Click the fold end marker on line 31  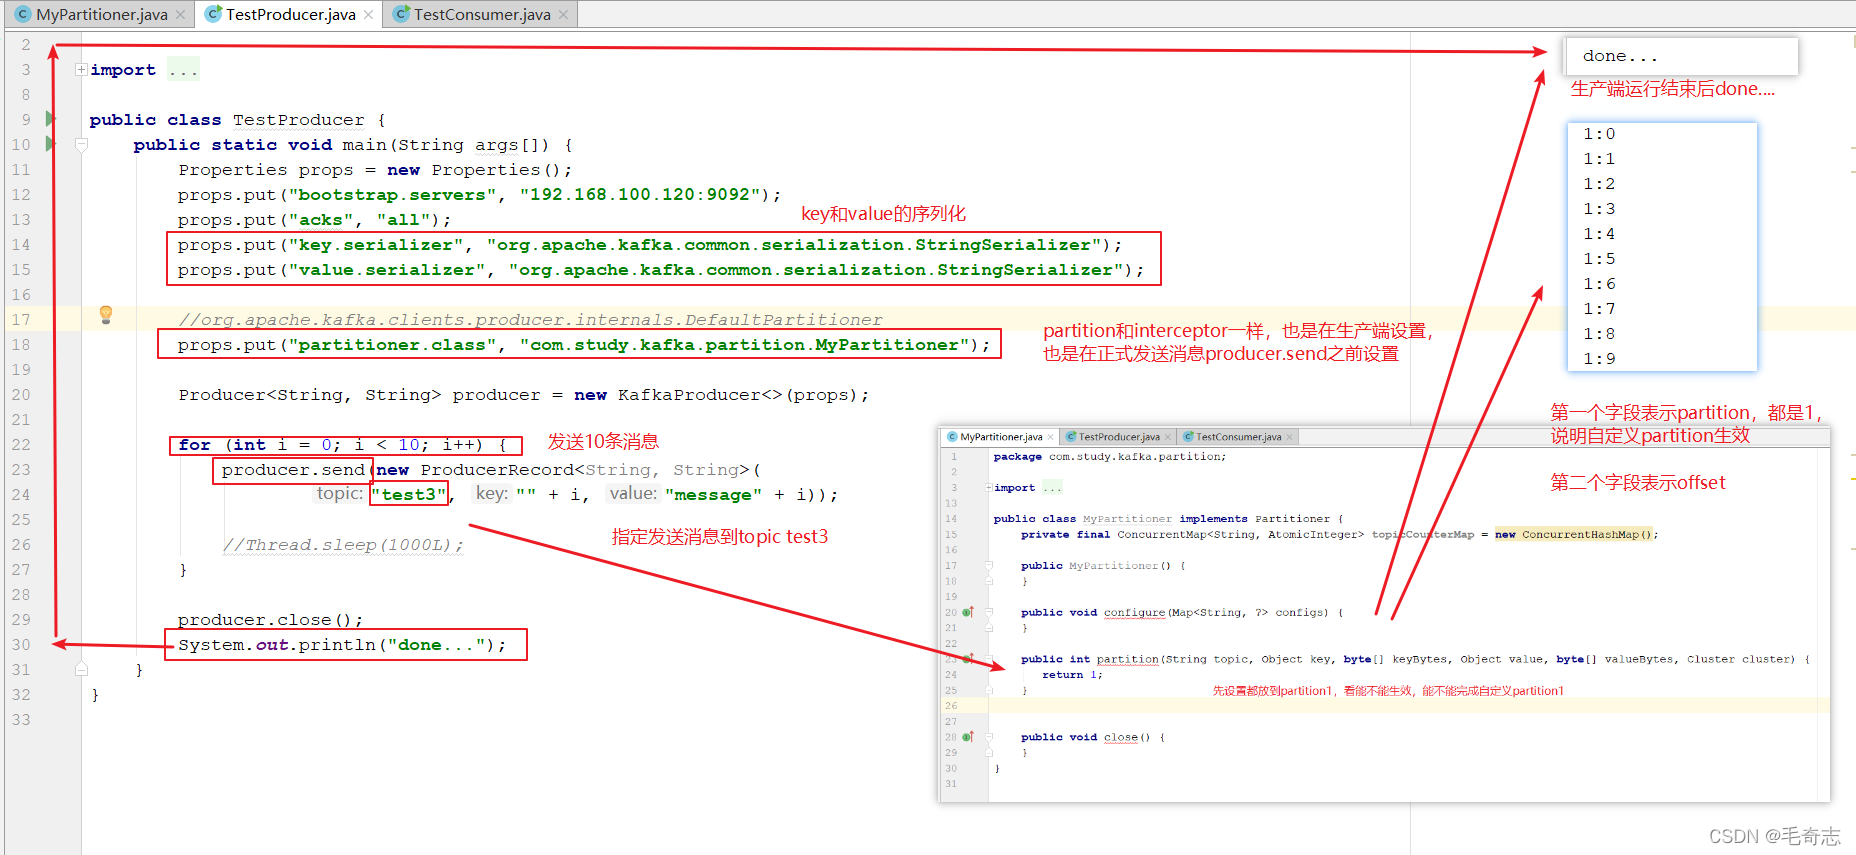81,669
